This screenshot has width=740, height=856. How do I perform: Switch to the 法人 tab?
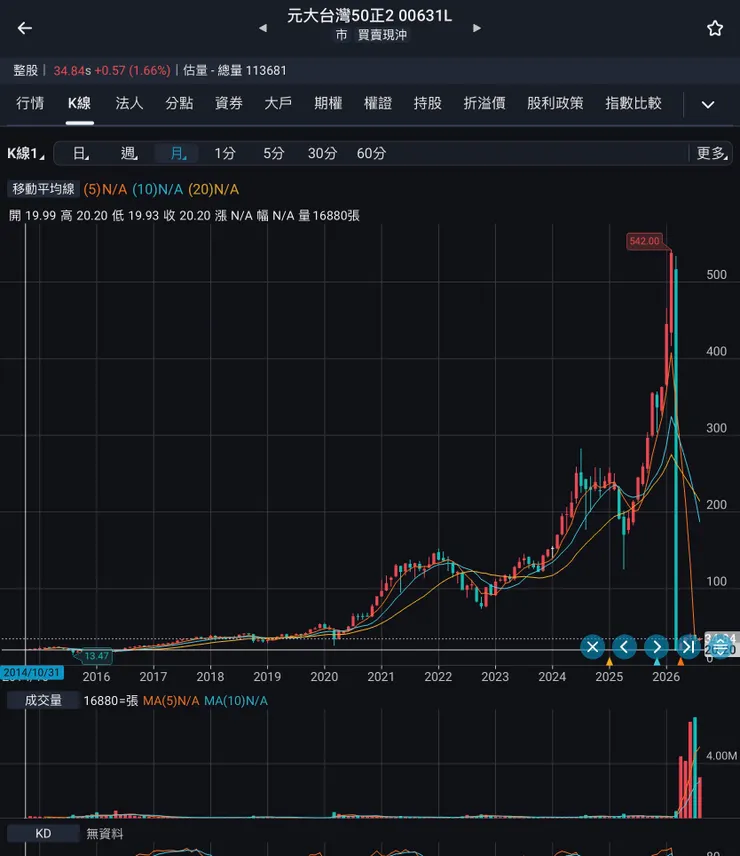[129, 103]
